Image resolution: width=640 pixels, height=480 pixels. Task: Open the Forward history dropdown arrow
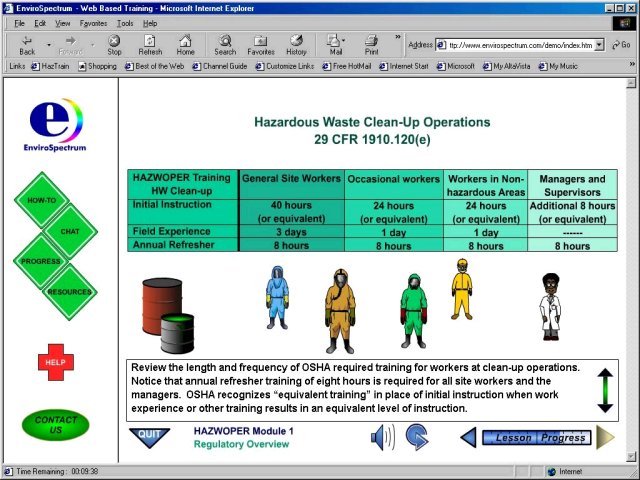pos(93,44)
